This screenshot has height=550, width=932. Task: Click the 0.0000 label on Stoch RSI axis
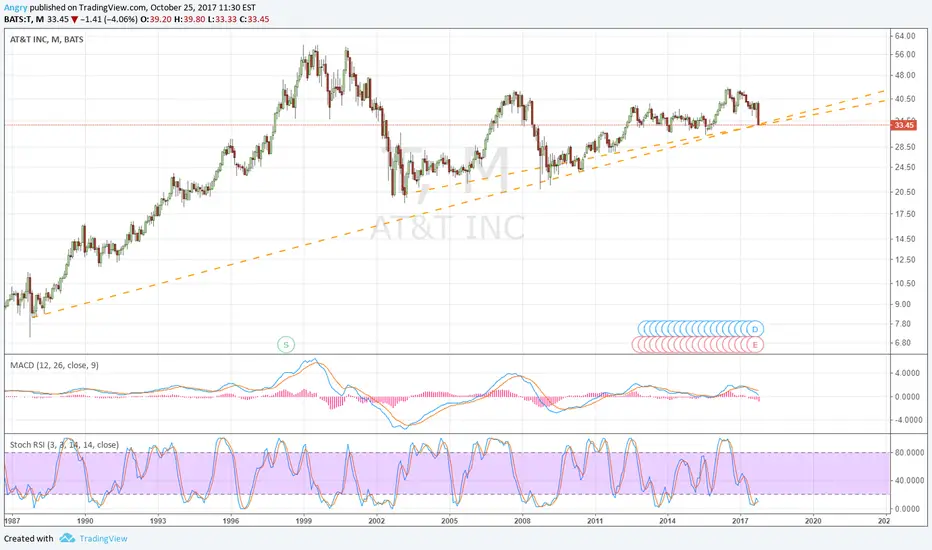click(x=908, y=508)
